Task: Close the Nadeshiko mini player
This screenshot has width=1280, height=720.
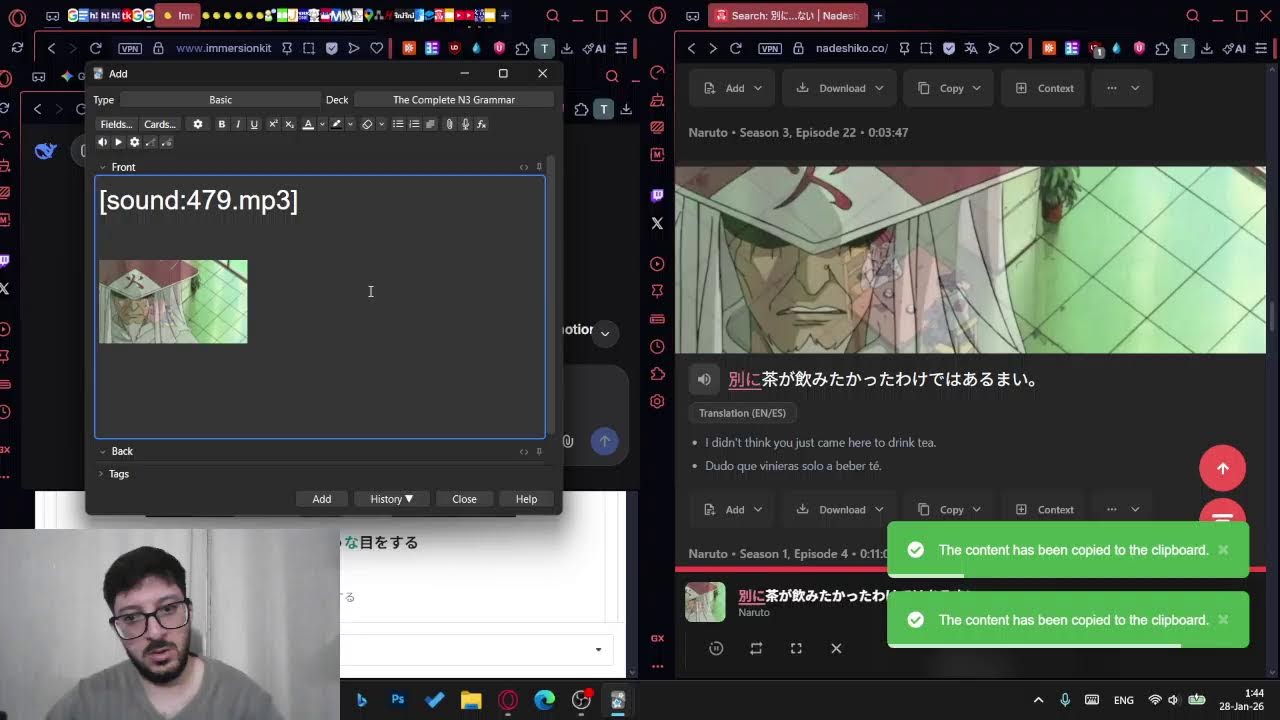Action: pyautogui.click(x=836, y=648)
